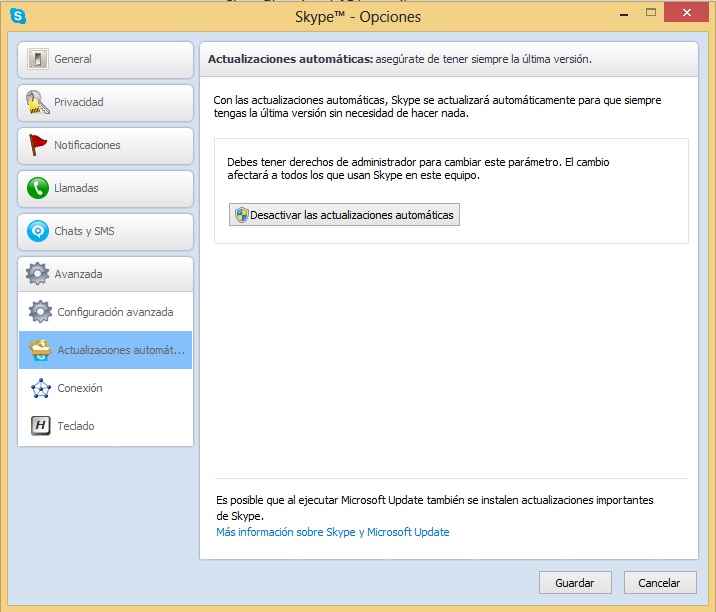Click the Skype logo in the title bar
716x612 pixels.
click(x=18, y=16)
